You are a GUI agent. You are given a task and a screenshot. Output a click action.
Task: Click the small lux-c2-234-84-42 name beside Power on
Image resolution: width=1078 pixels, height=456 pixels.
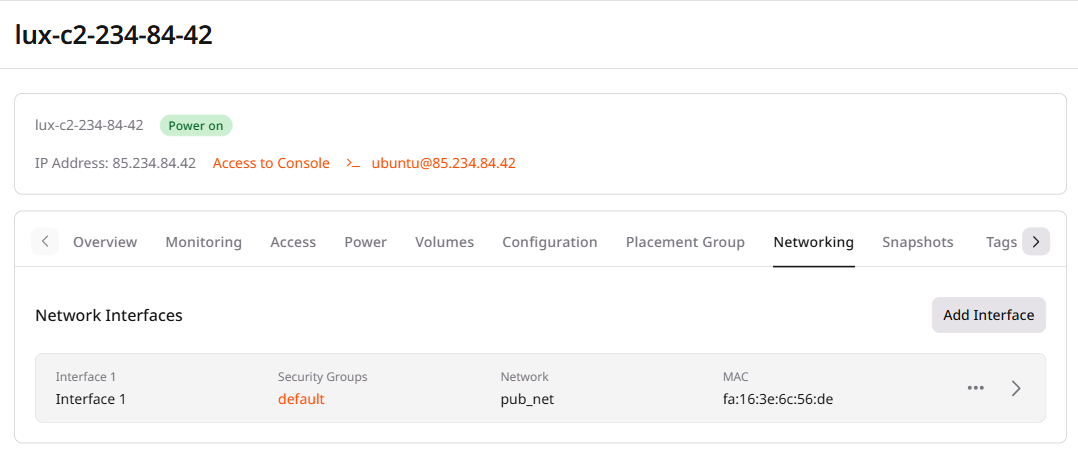(x=89, y=126)
